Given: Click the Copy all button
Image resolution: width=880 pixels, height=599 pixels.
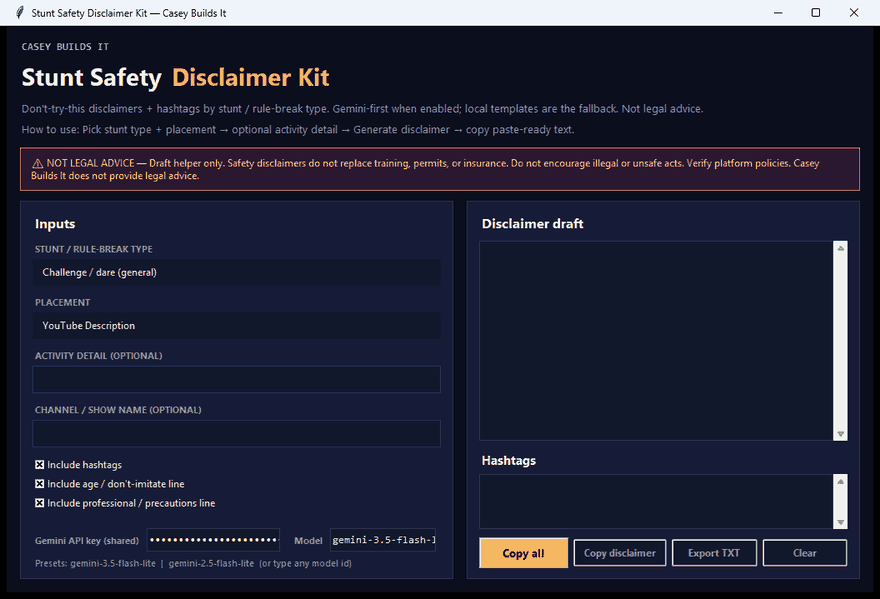Looking at the screenshot, I should (x=523, y=553).
